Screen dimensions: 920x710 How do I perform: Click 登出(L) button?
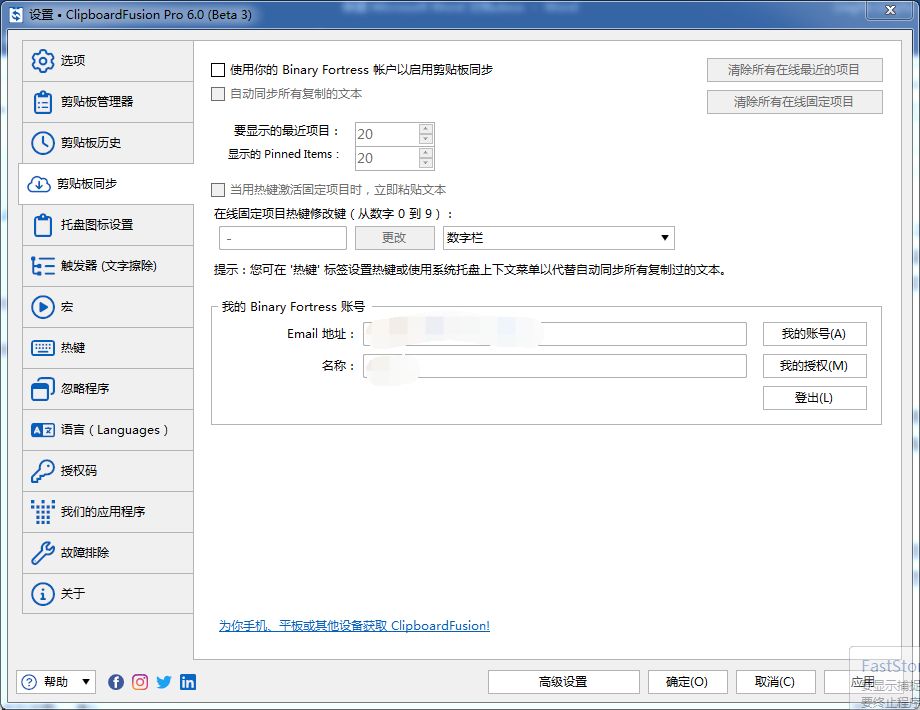814,398
